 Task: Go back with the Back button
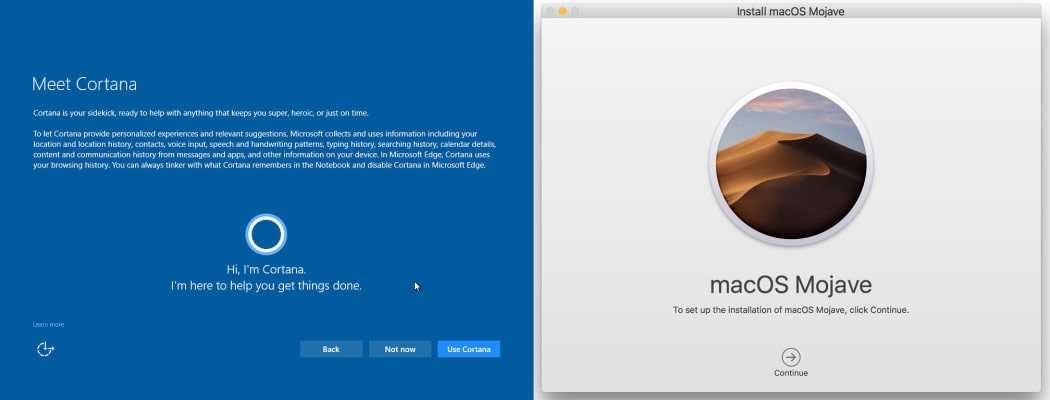(331, 349)
